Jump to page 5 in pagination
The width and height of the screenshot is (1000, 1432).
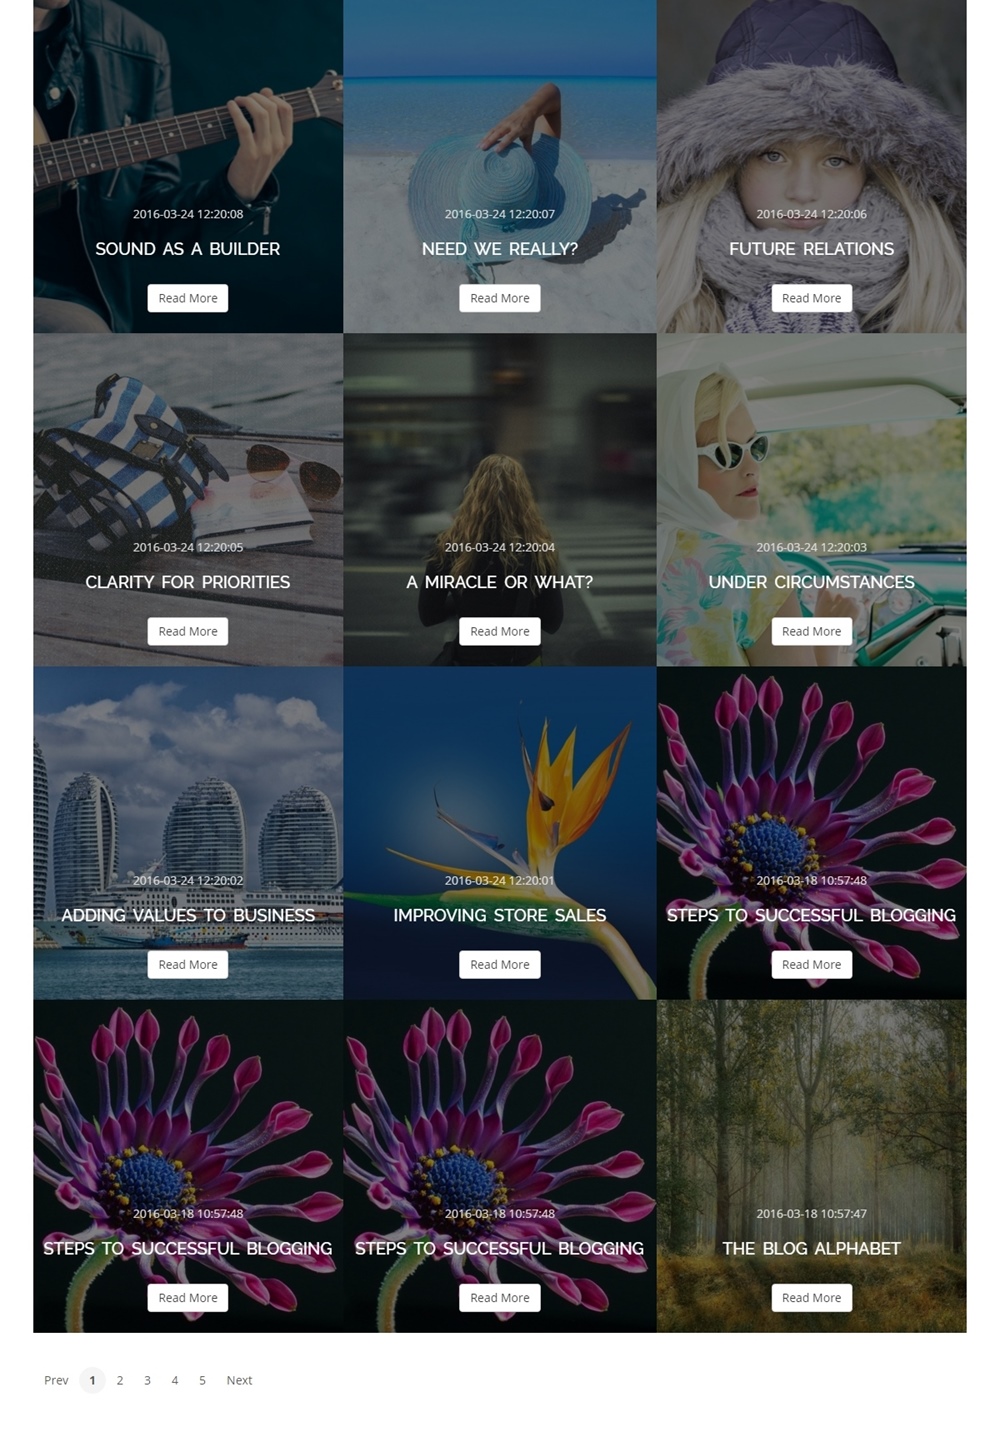click(202, 1380)
